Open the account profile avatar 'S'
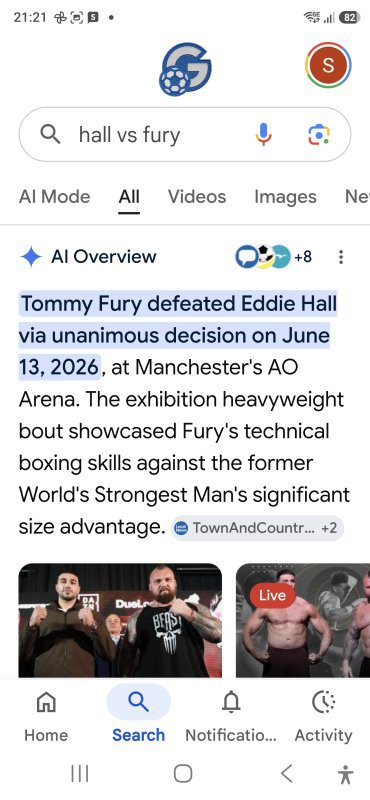370x800 pixels. pyautogui.click(x=328, y=65)
